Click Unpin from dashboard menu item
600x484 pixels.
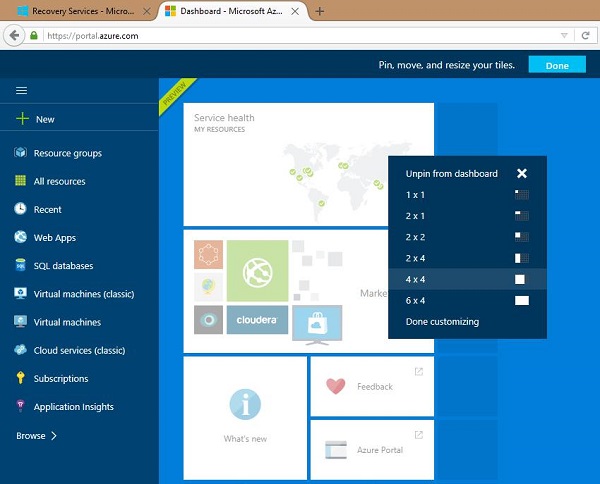coord(452,174)
